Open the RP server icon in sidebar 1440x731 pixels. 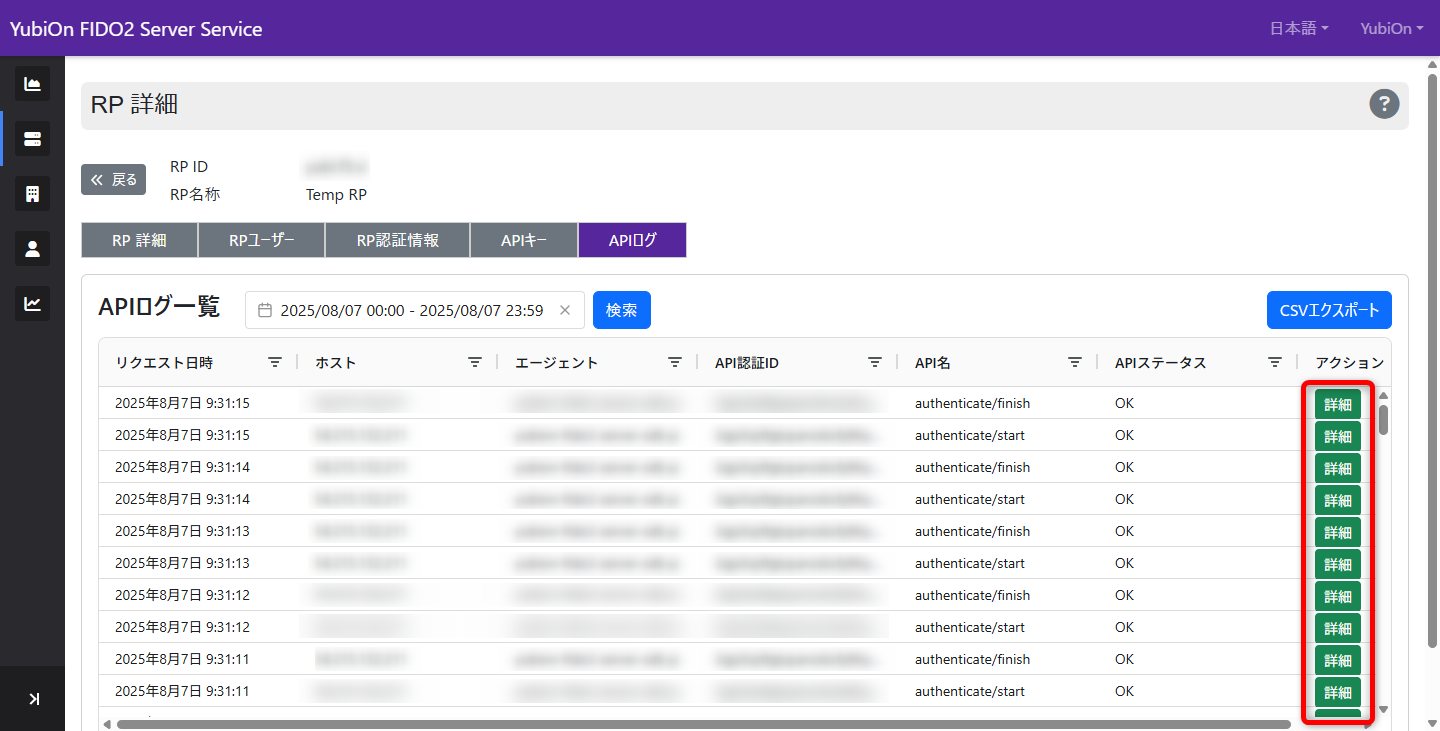coord(32,138)
